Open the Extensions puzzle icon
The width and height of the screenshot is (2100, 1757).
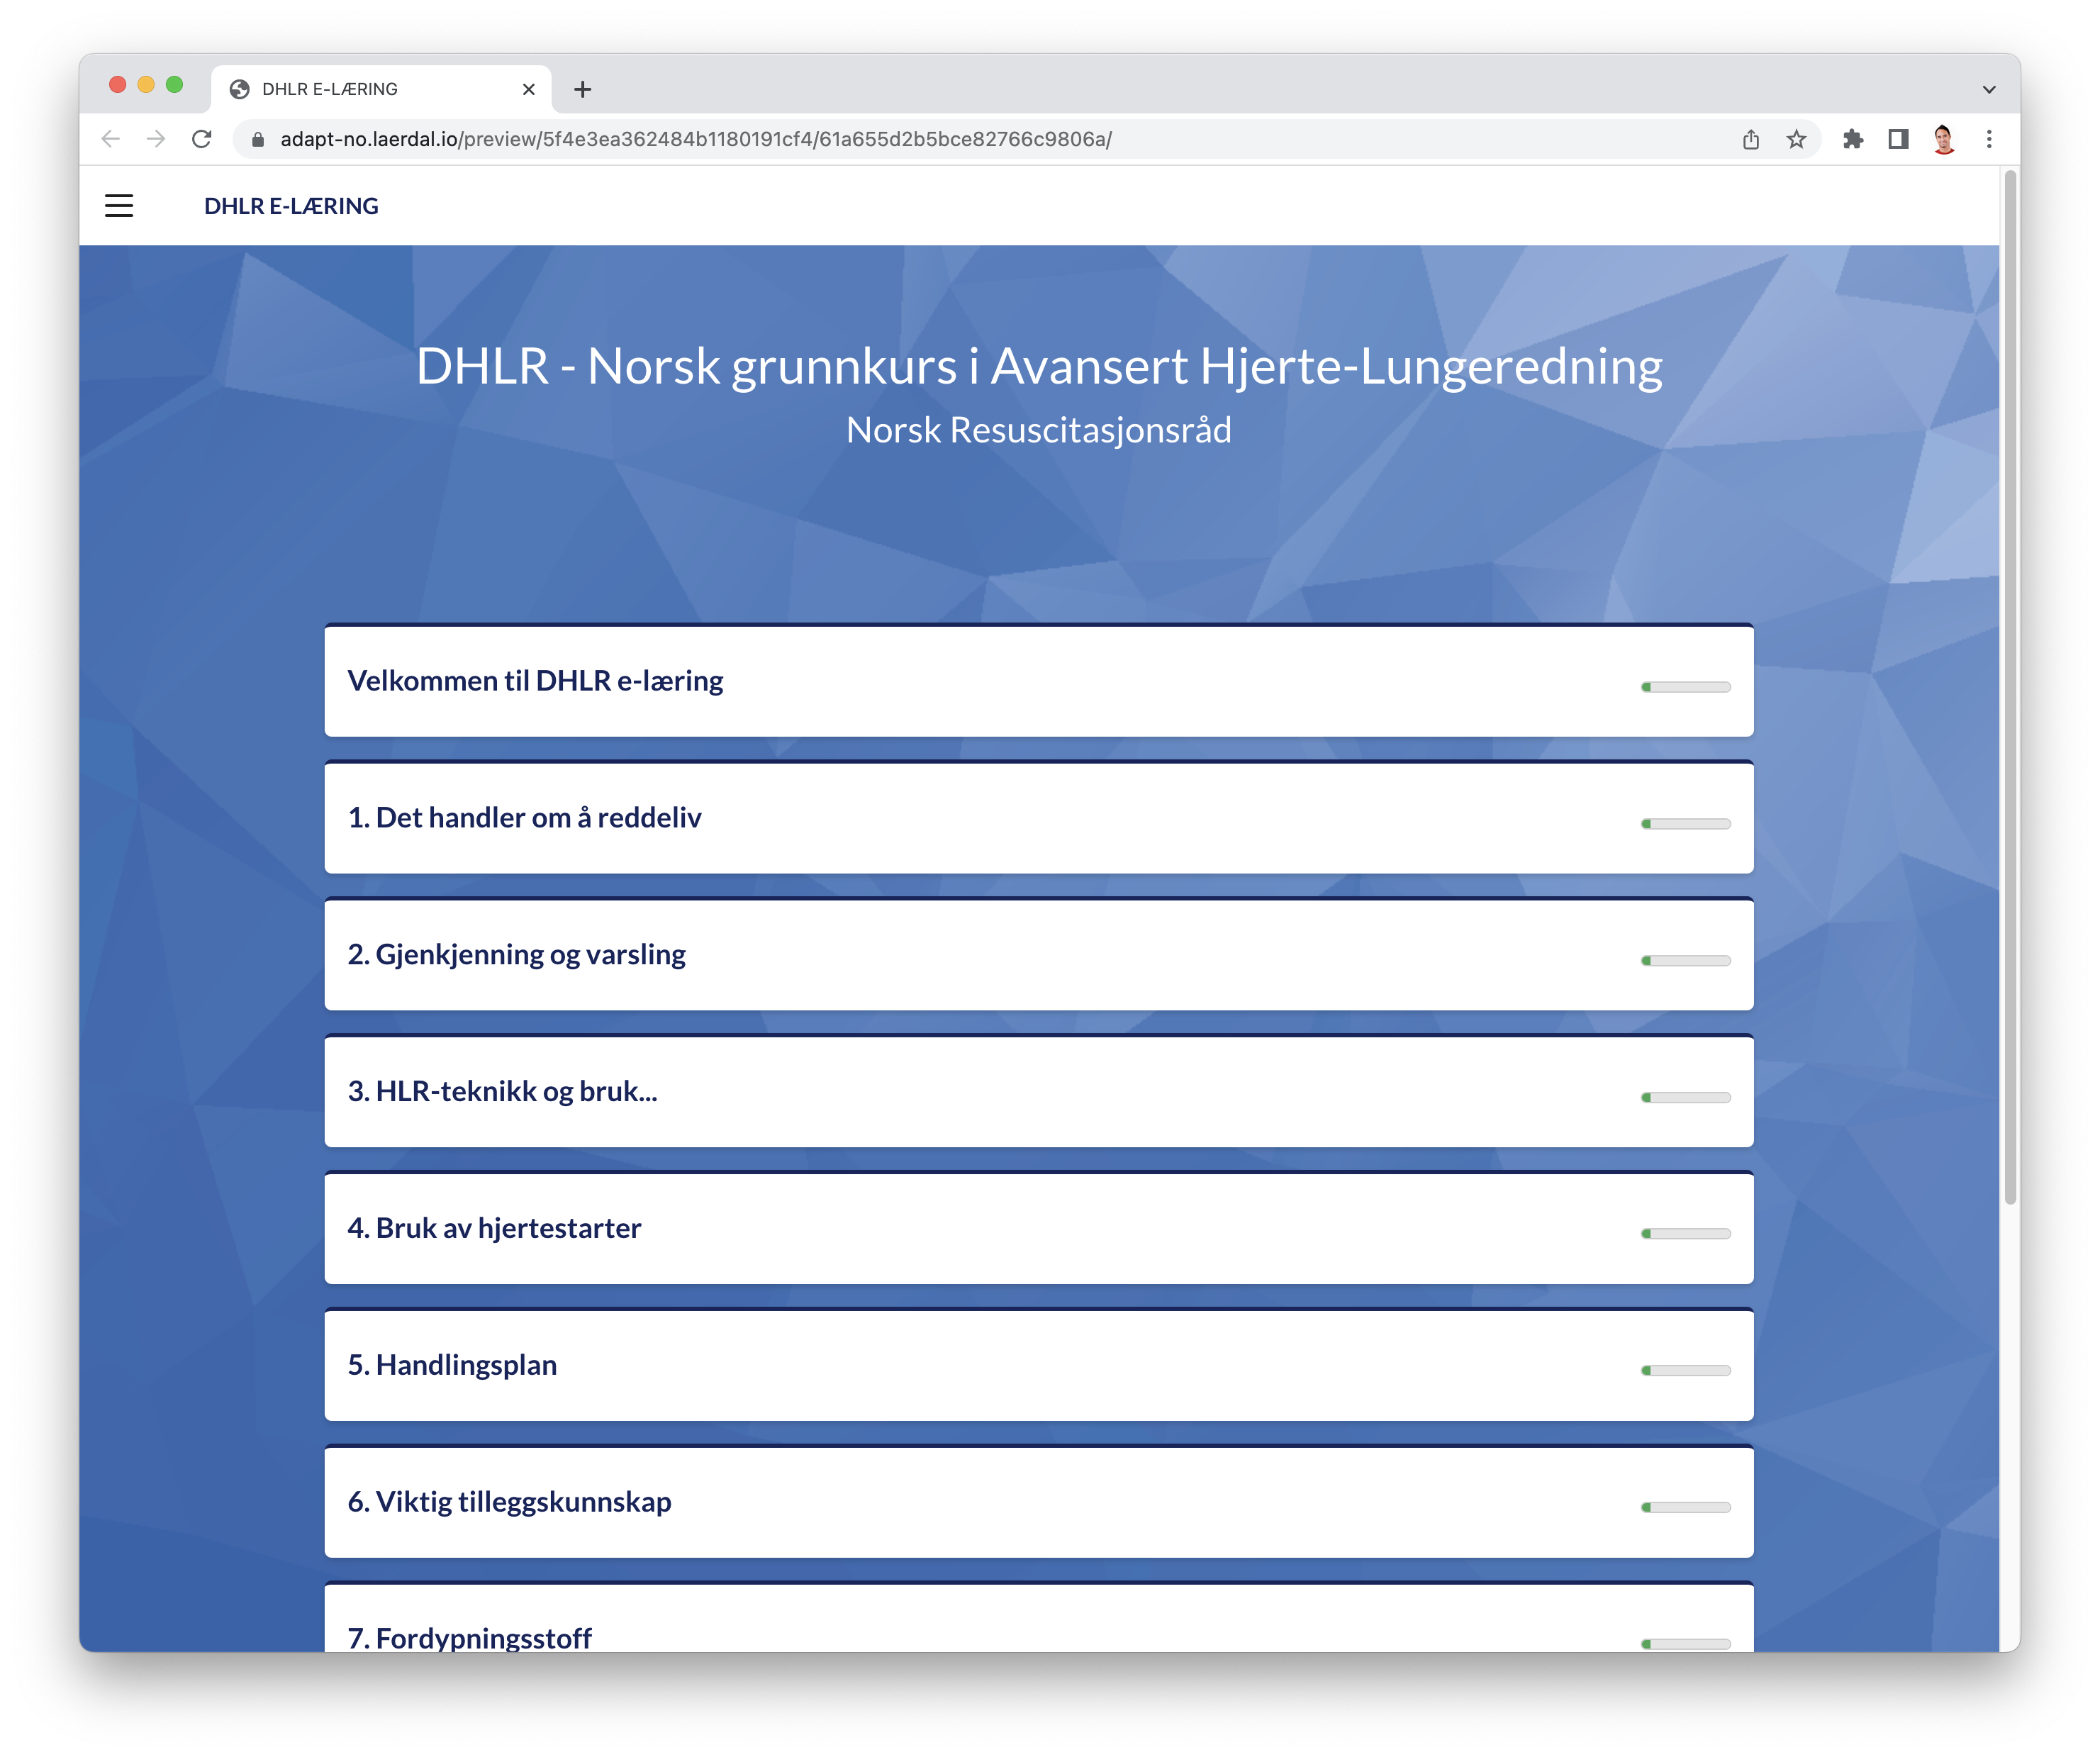1853,139
